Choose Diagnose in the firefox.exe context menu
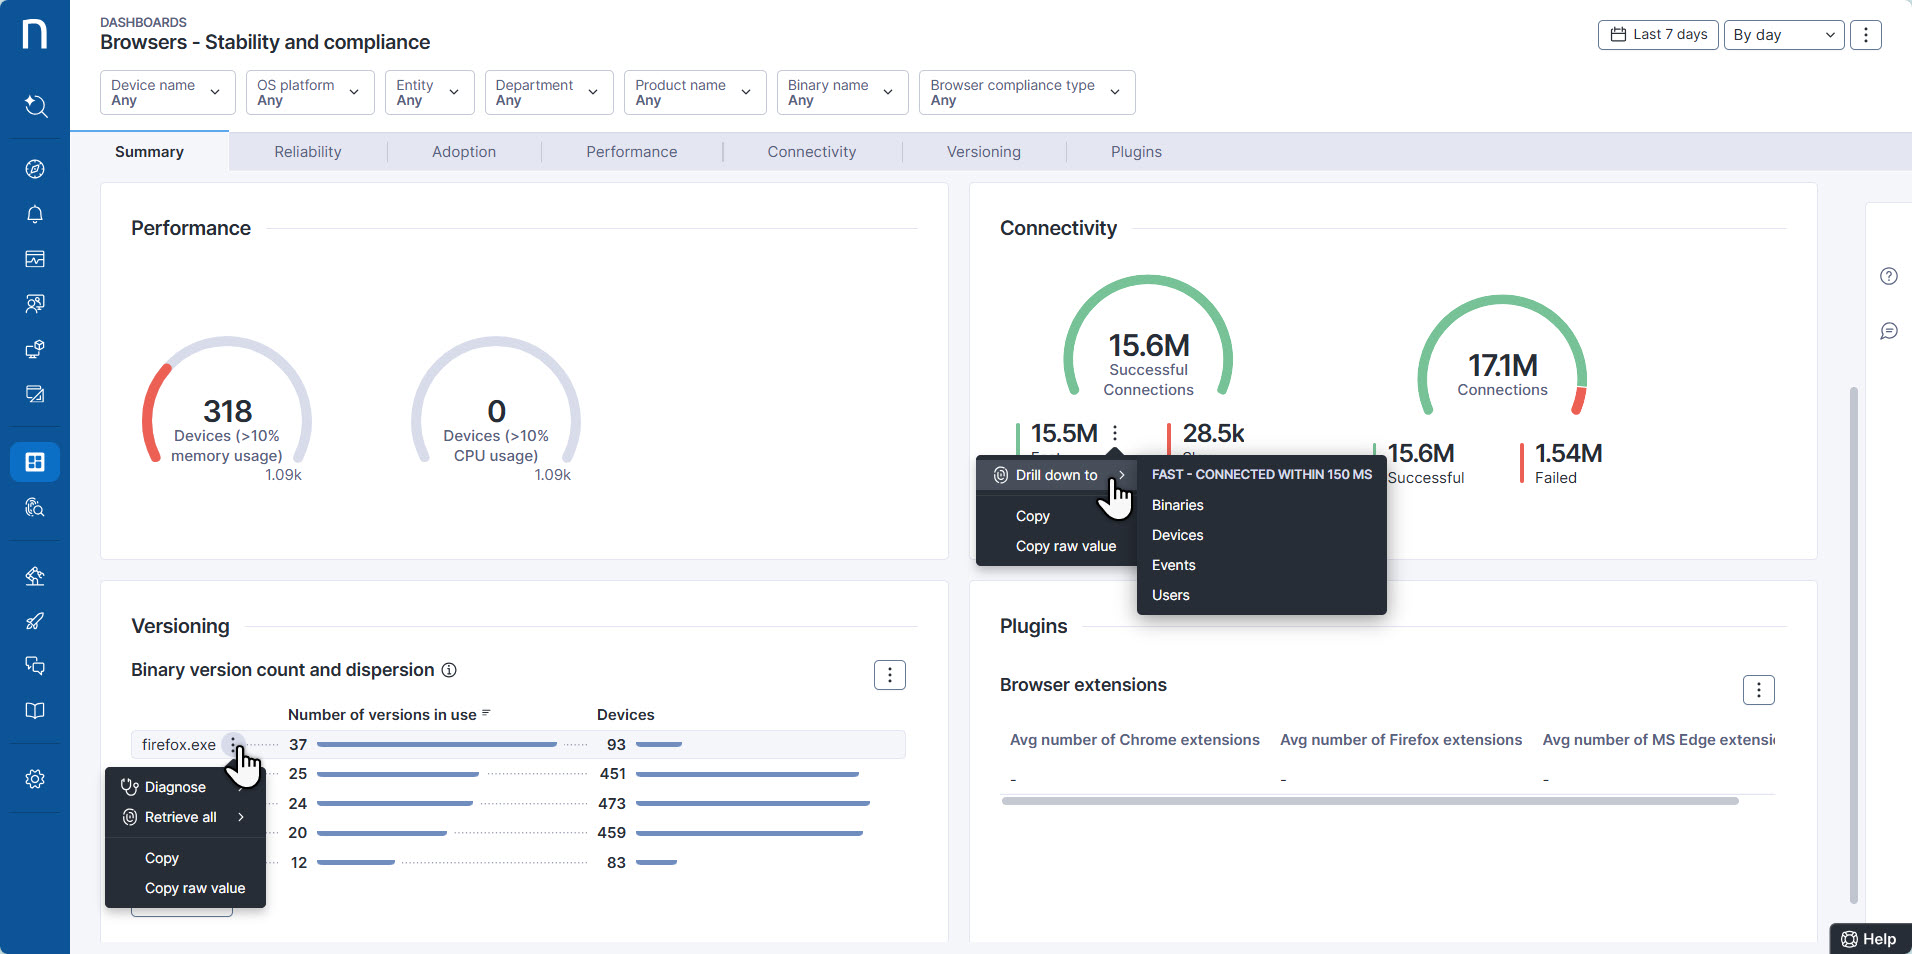This screenshot has width=1912, height=954. 175,787
